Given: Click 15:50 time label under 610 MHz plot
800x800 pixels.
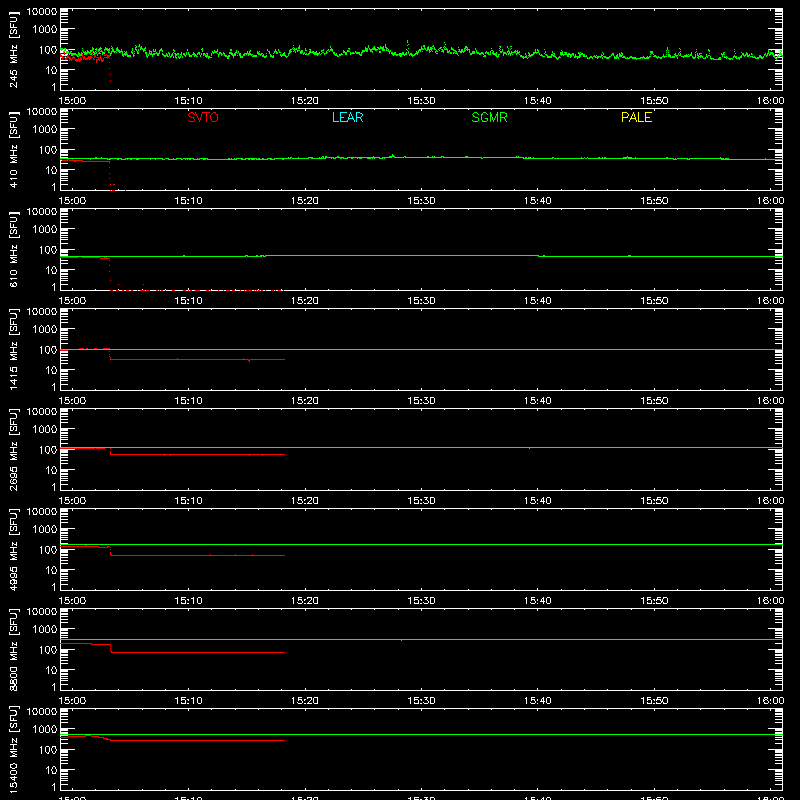Looking at the screenshot, I should click(654, 301).
